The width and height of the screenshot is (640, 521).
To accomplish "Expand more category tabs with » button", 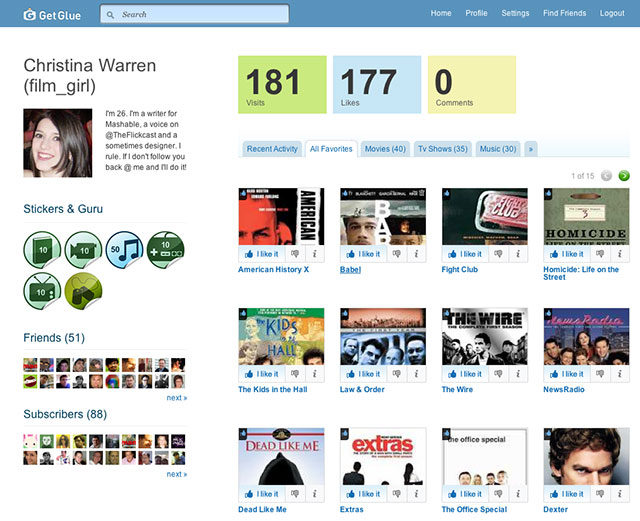I will (531, 149).
